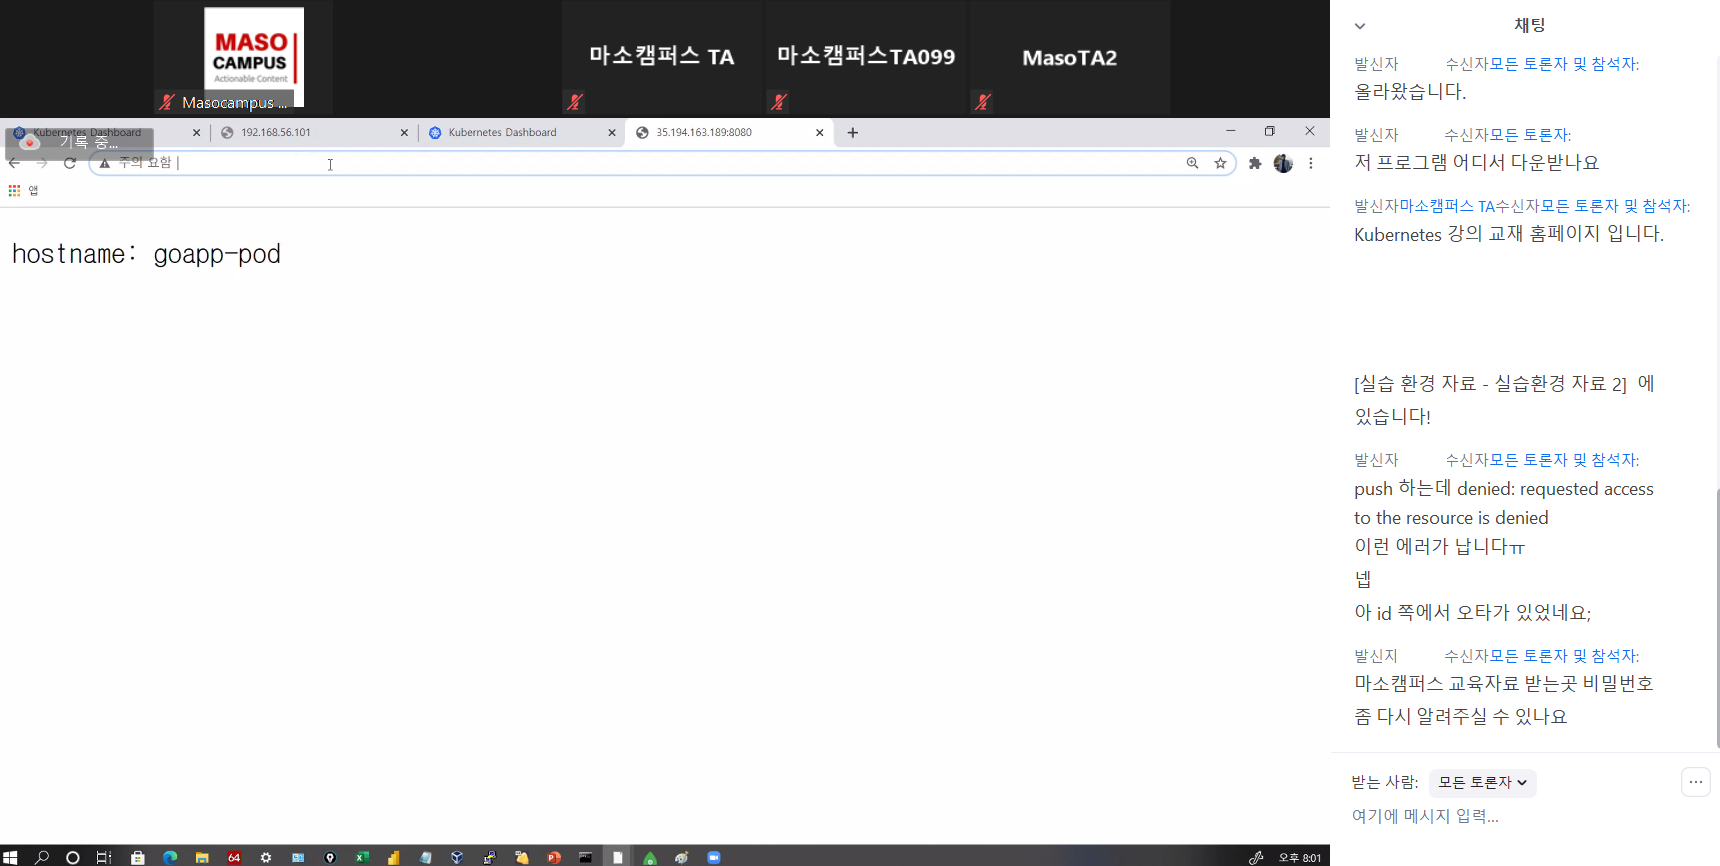Open Microsoft Edge from the taskbar
Image resolution: width=1720 pixels, height=866 pixels.
click(170, 857)
